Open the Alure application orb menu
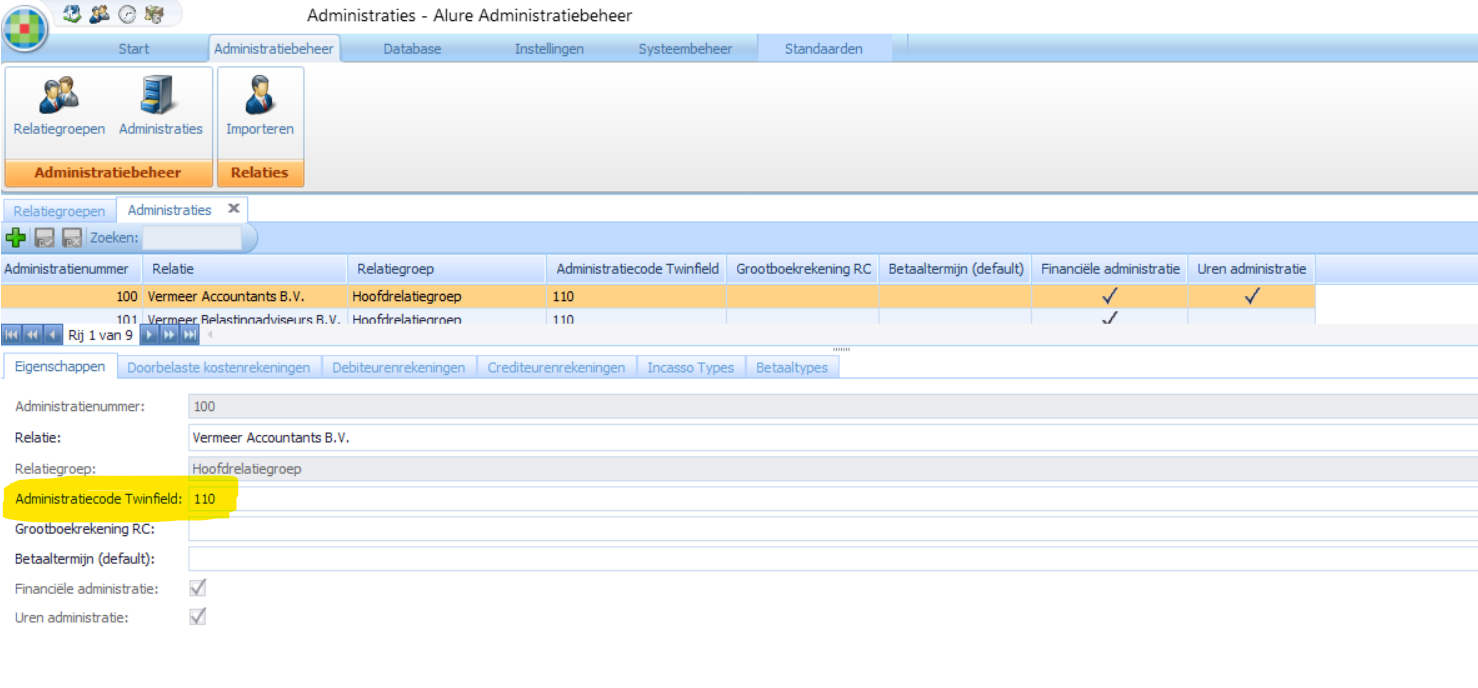 (x=25, y=28)
